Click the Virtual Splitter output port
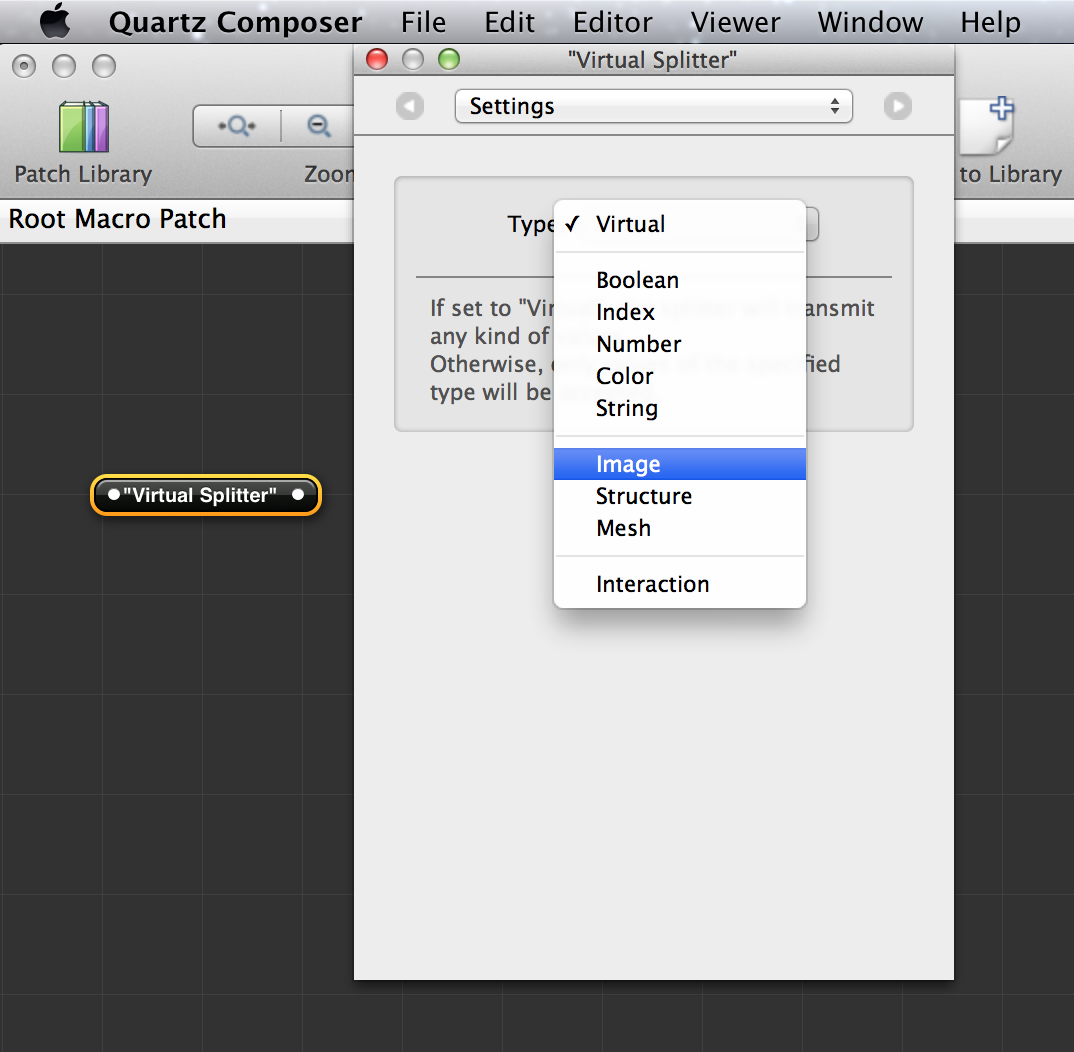The height and width of the screenshot is (1052, 1074). point(298,494)
